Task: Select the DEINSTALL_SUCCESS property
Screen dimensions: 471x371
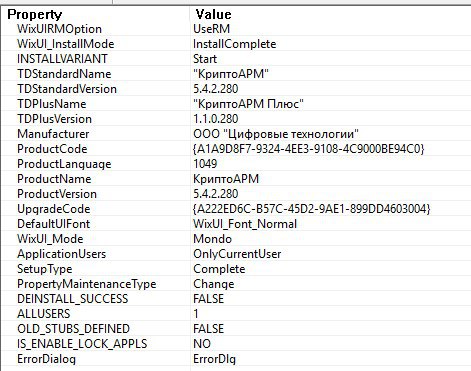Action: pyautogui.click(x=73, y=299)
